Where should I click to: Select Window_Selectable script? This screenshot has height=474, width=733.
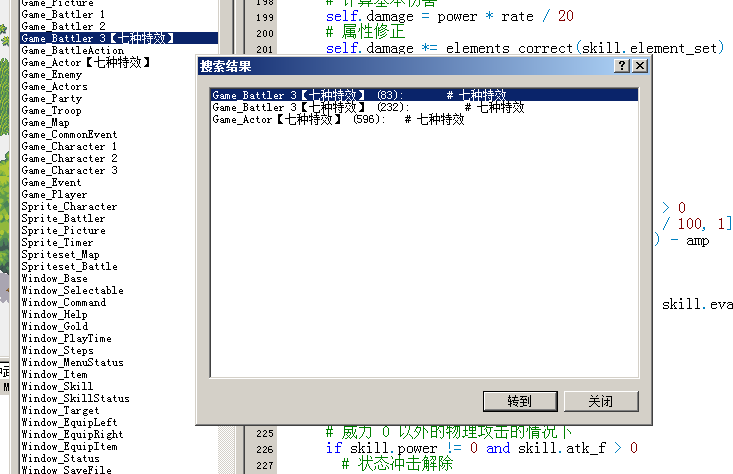click(x=72, y=290)
